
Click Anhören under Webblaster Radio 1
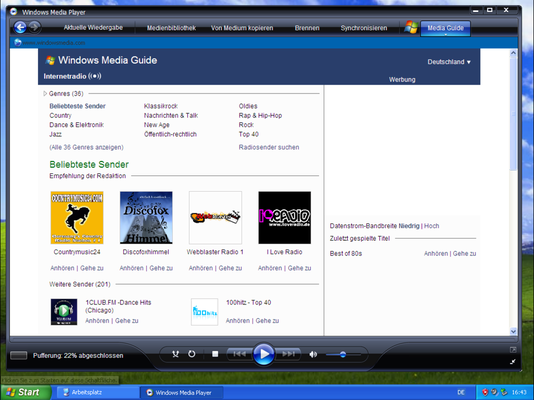(x=201, y=268)
